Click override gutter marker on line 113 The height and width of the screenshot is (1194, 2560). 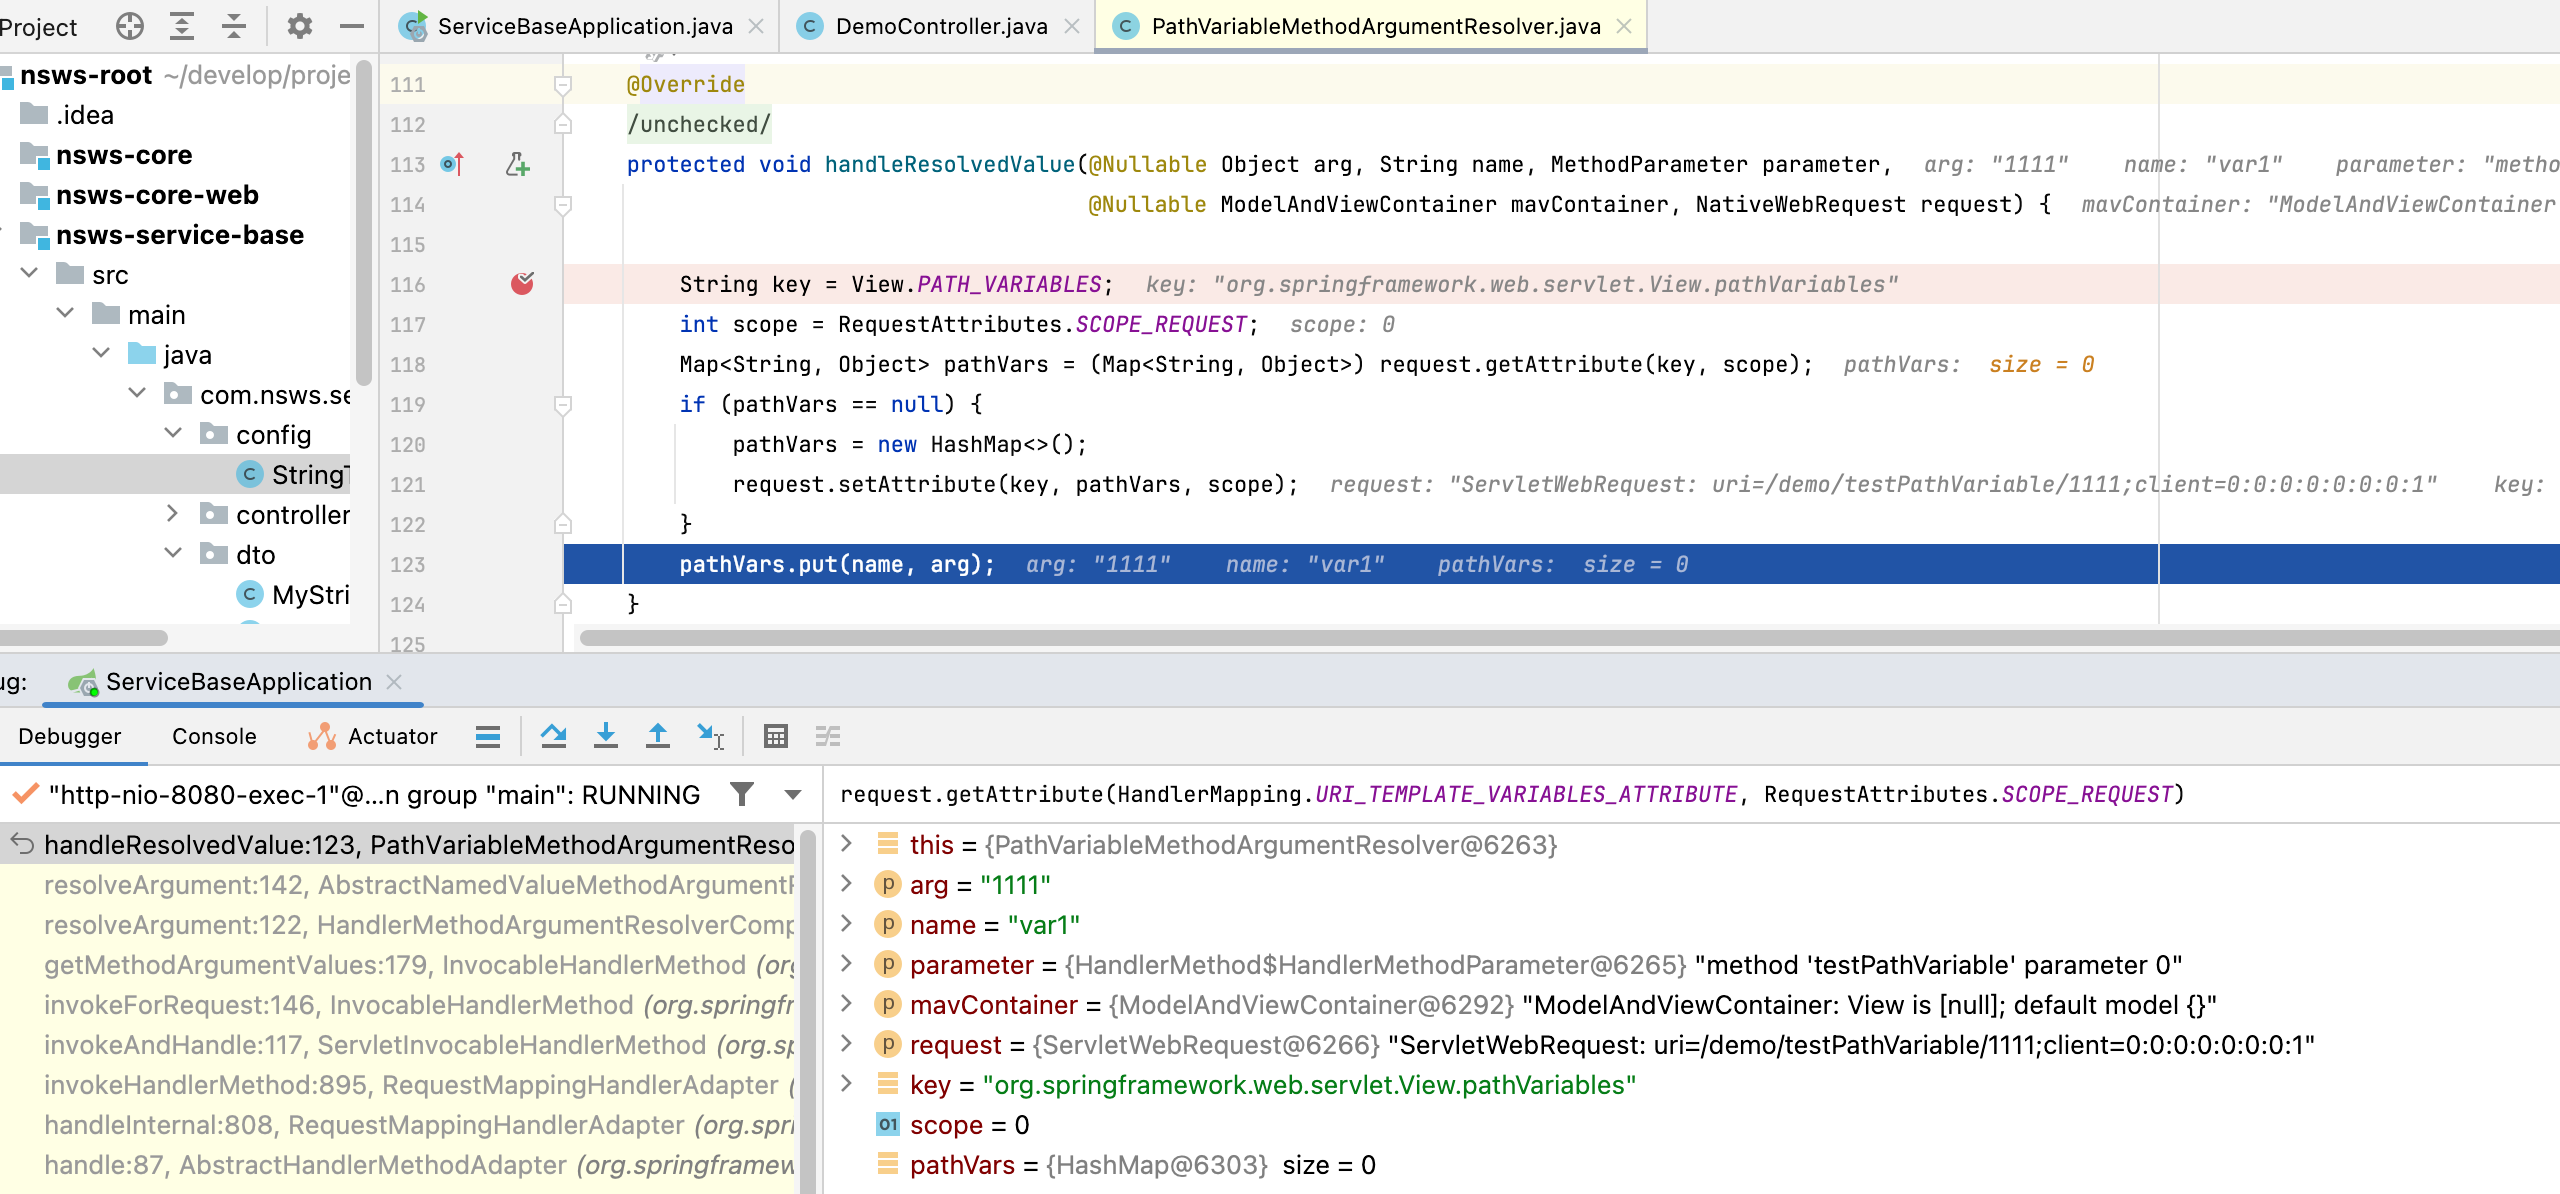click(x=452, y=164)
